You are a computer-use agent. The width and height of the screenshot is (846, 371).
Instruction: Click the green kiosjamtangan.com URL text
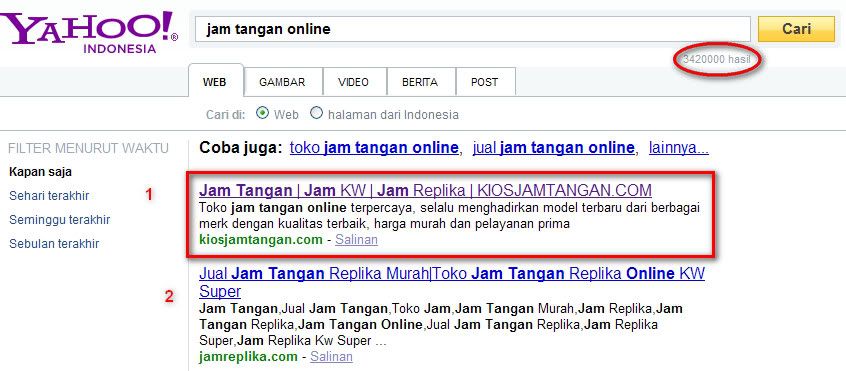(x=261, y=239)
